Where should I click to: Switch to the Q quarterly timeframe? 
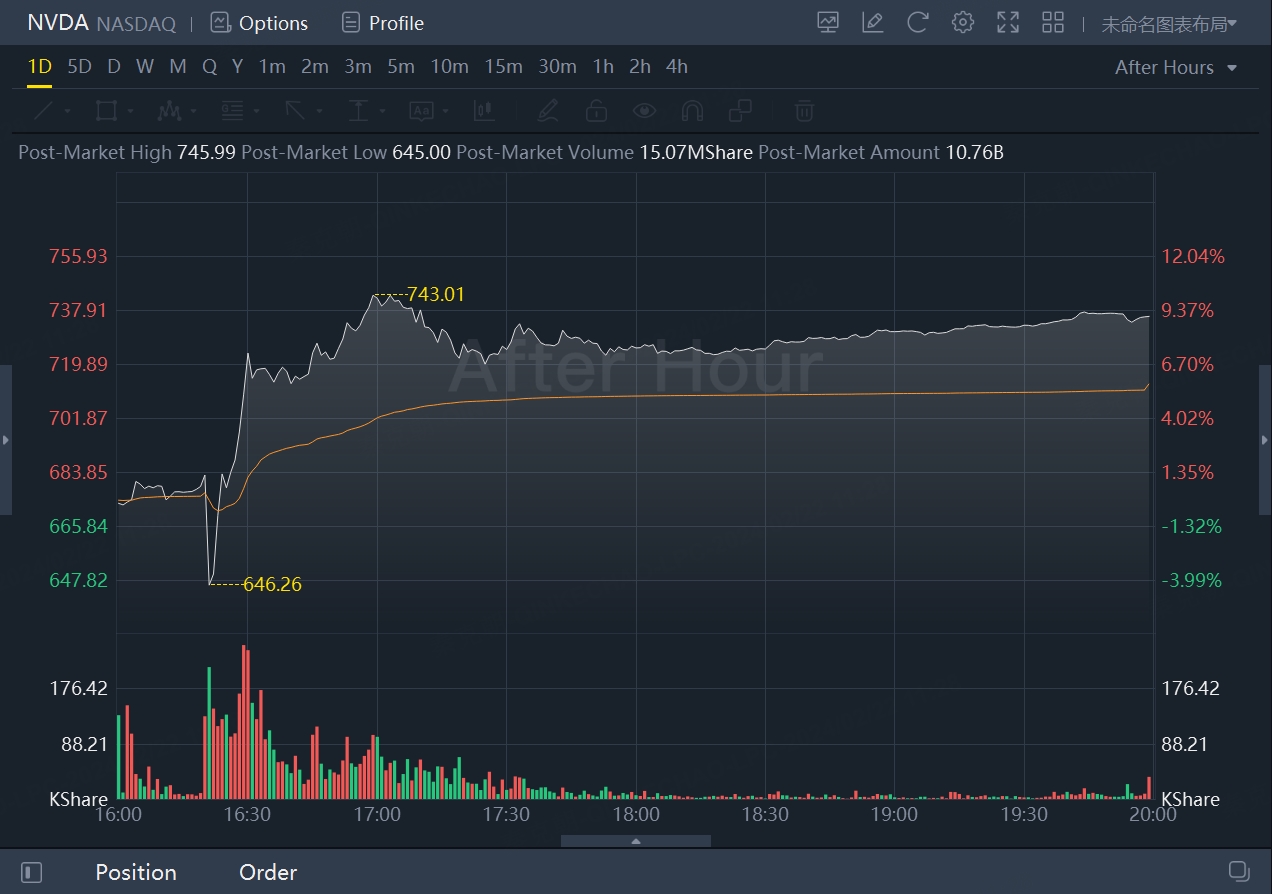(x=209, y=66)
